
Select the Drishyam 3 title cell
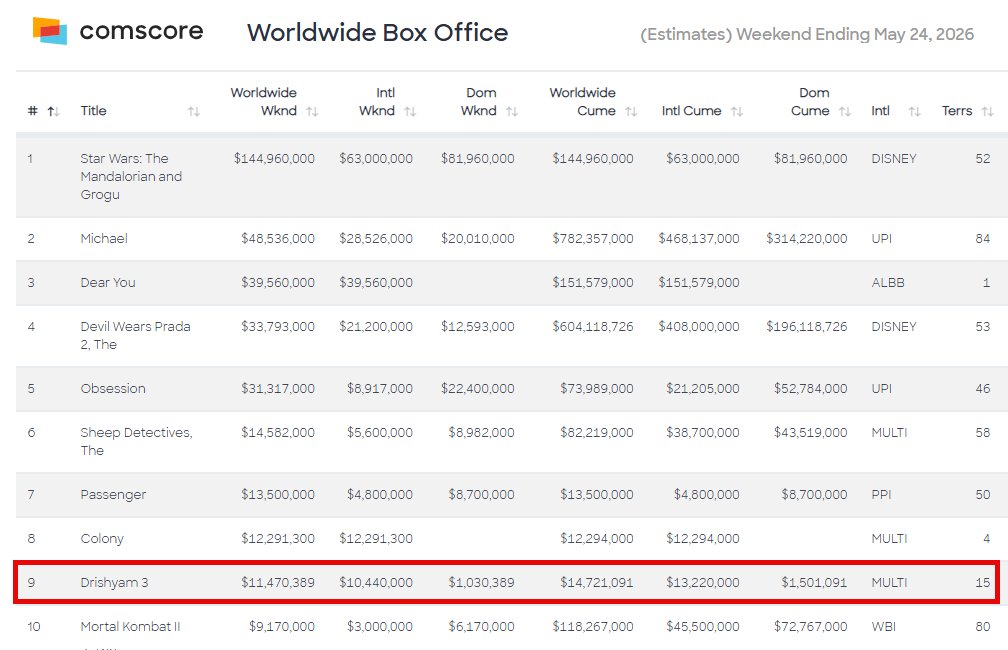click(x=114, y=582)
